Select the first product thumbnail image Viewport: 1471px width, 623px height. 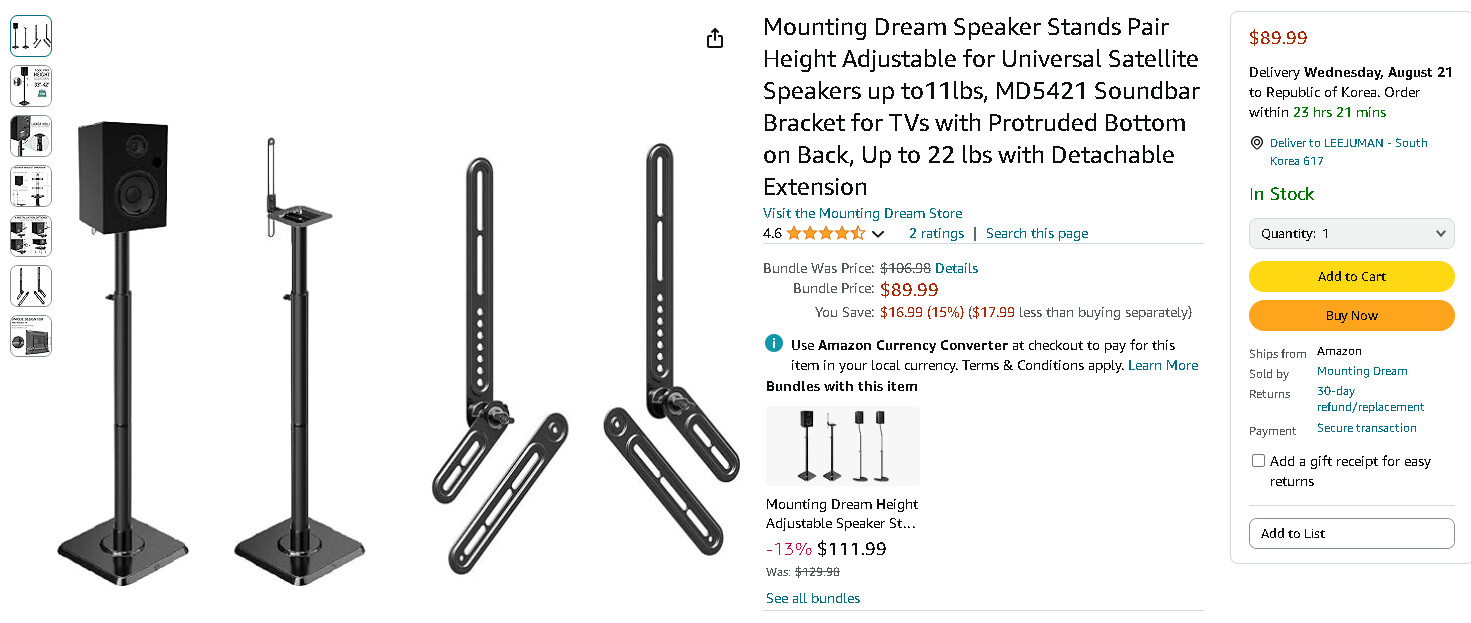tap(31, 36)
